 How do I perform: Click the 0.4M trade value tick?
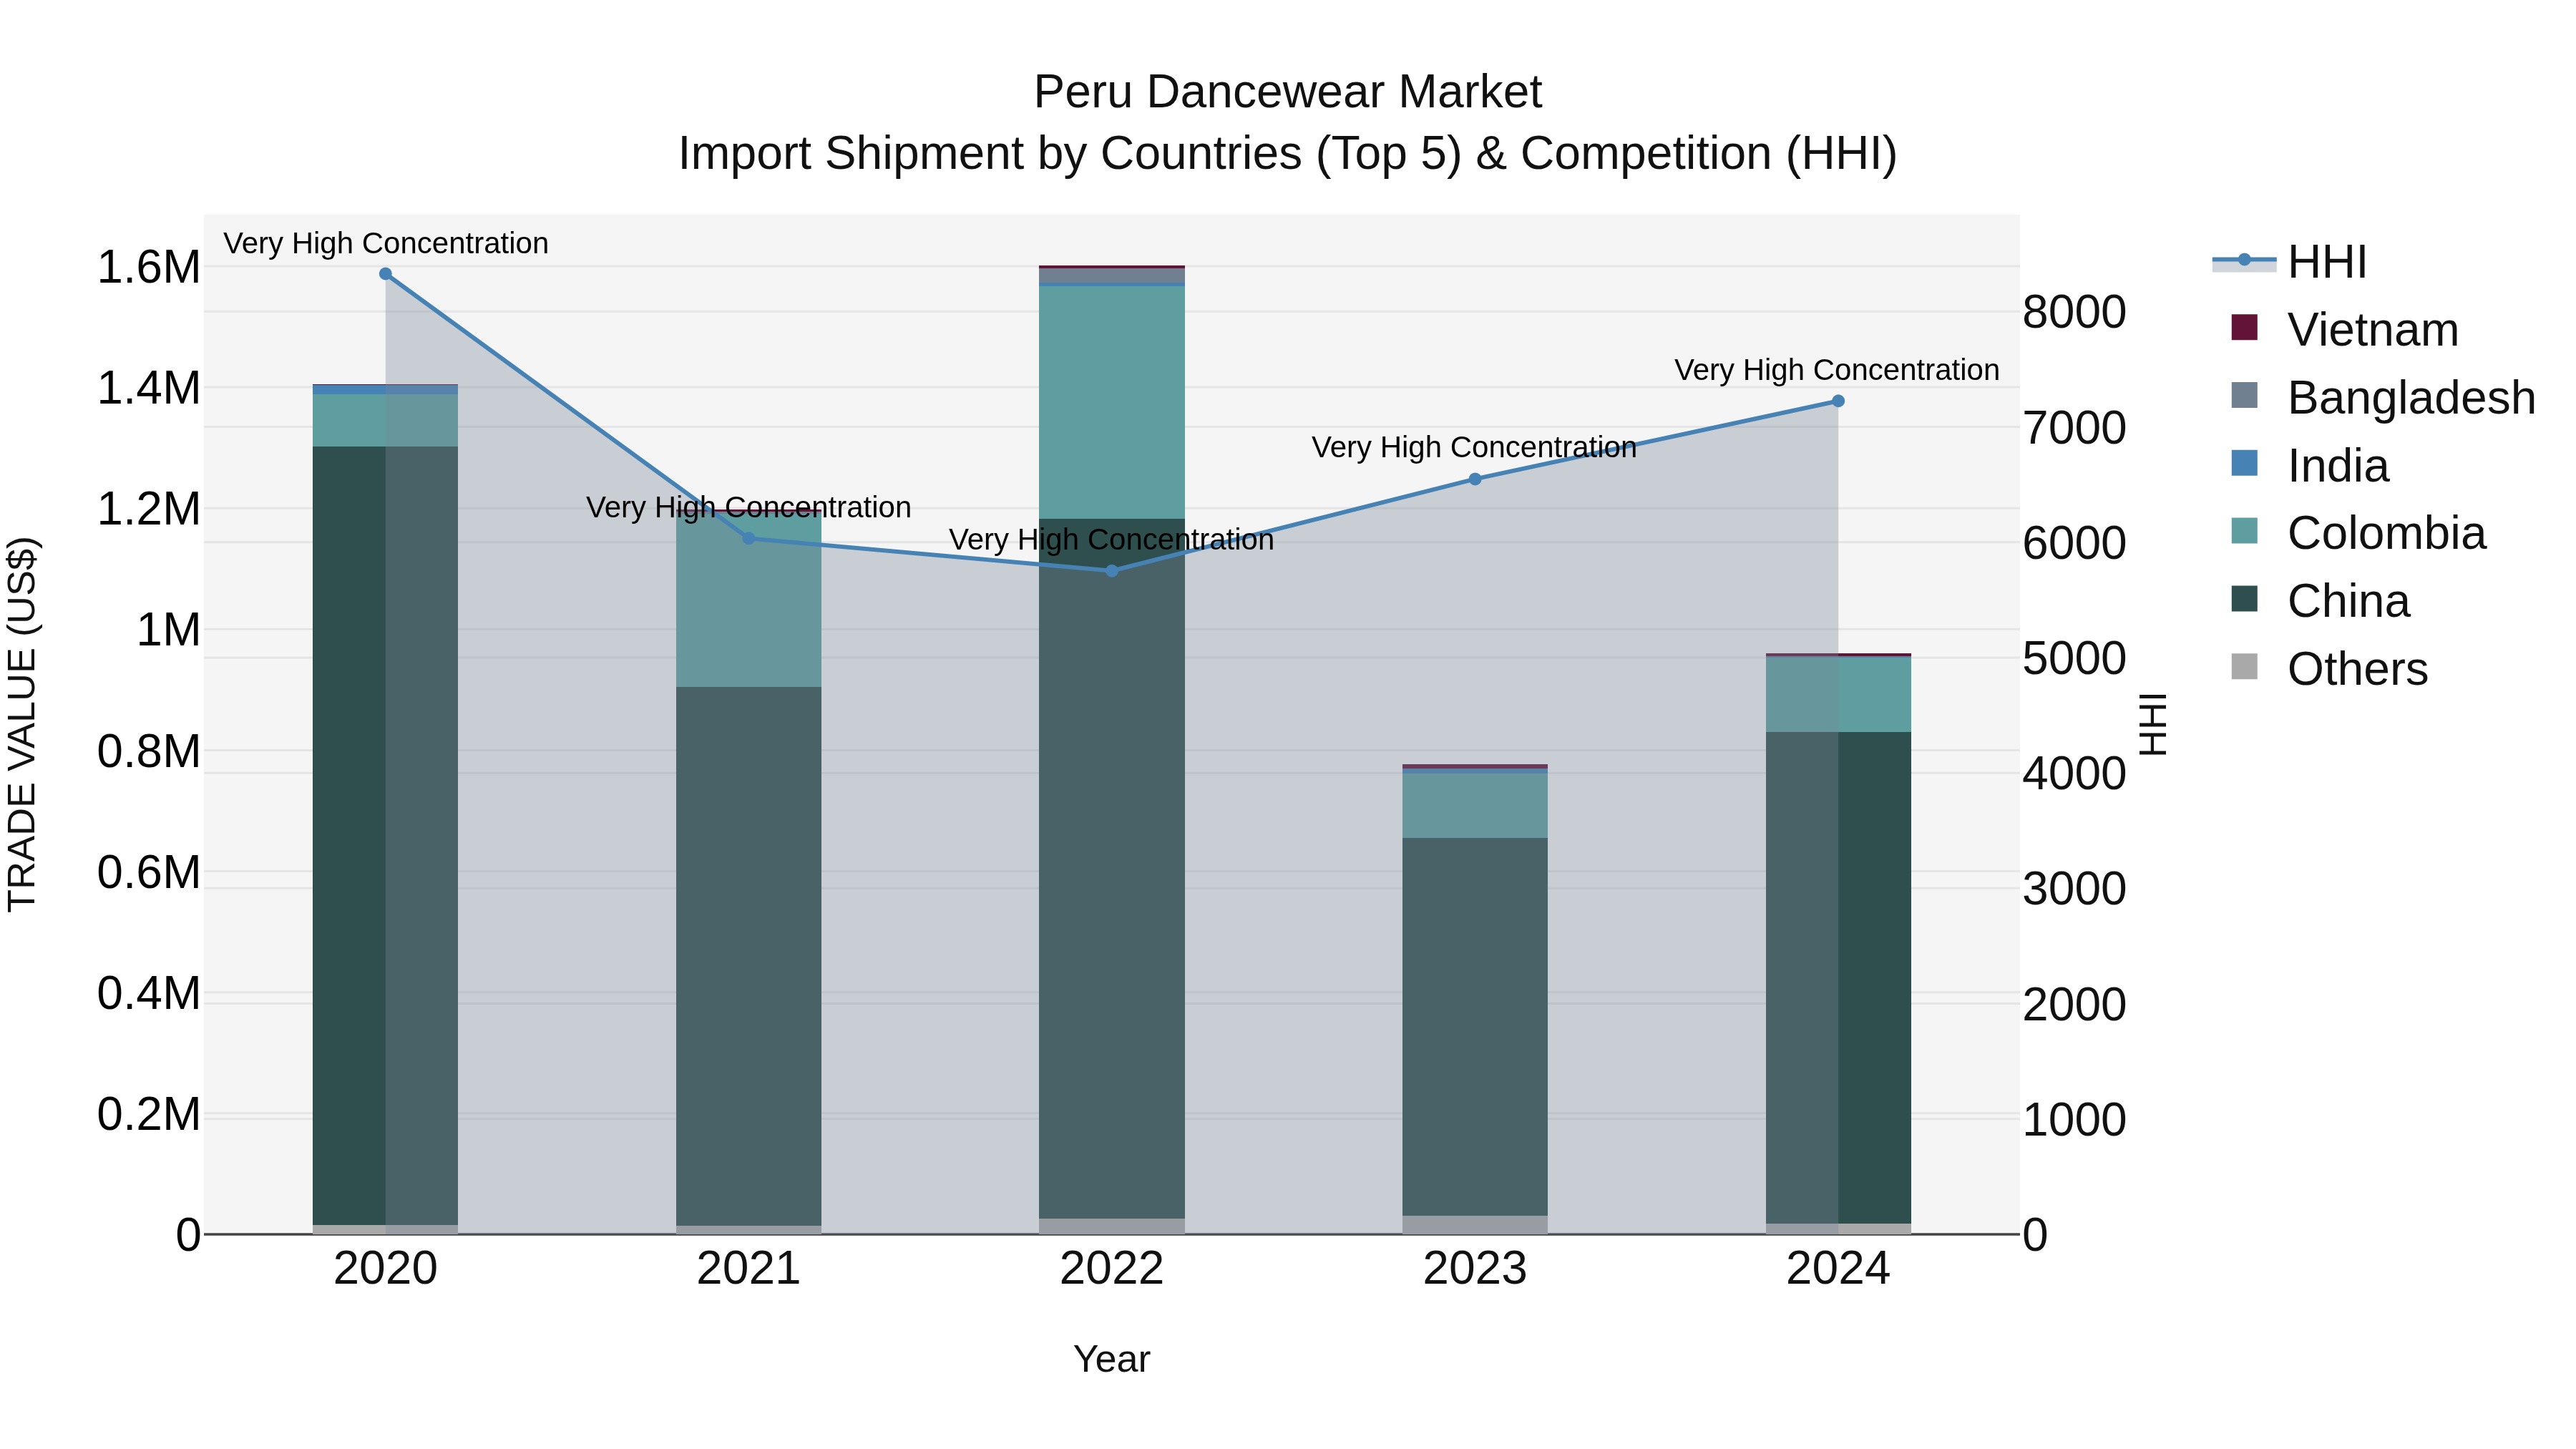[148, 994]
